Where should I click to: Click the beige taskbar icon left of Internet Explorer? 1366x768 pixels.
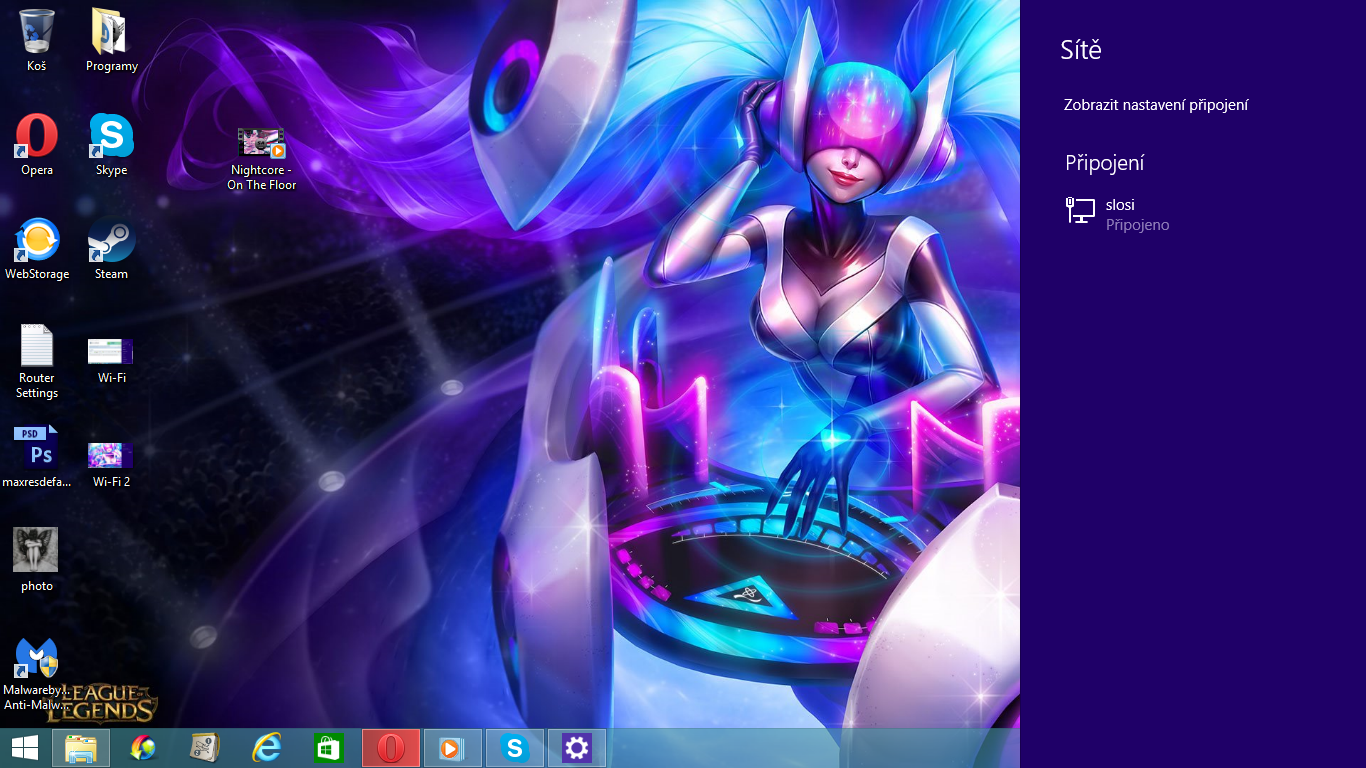click(205, 748)
